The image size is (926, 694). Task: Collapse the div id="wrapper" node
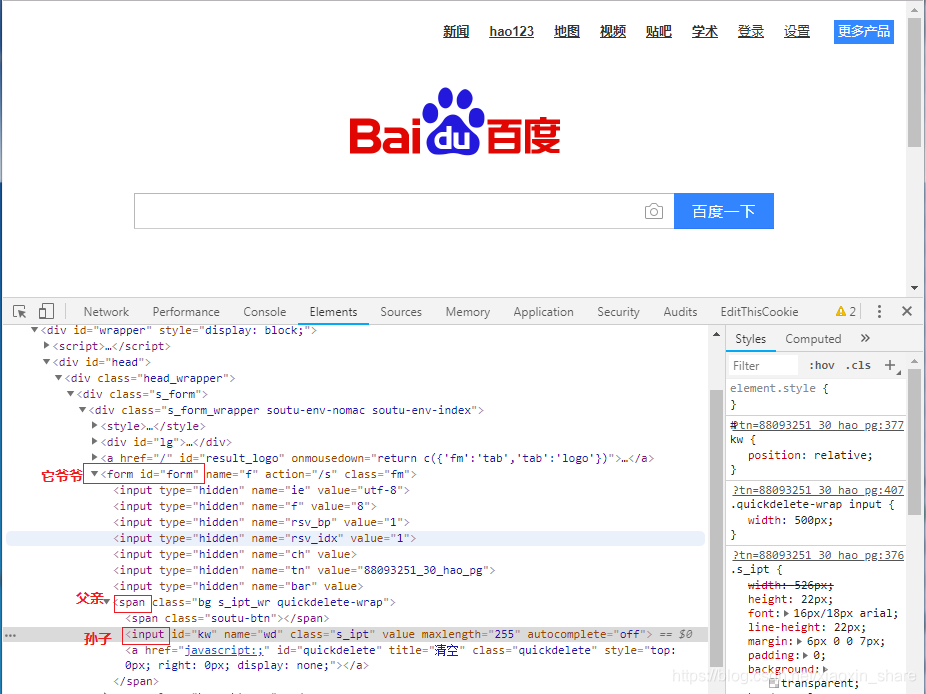coord(34,330)
